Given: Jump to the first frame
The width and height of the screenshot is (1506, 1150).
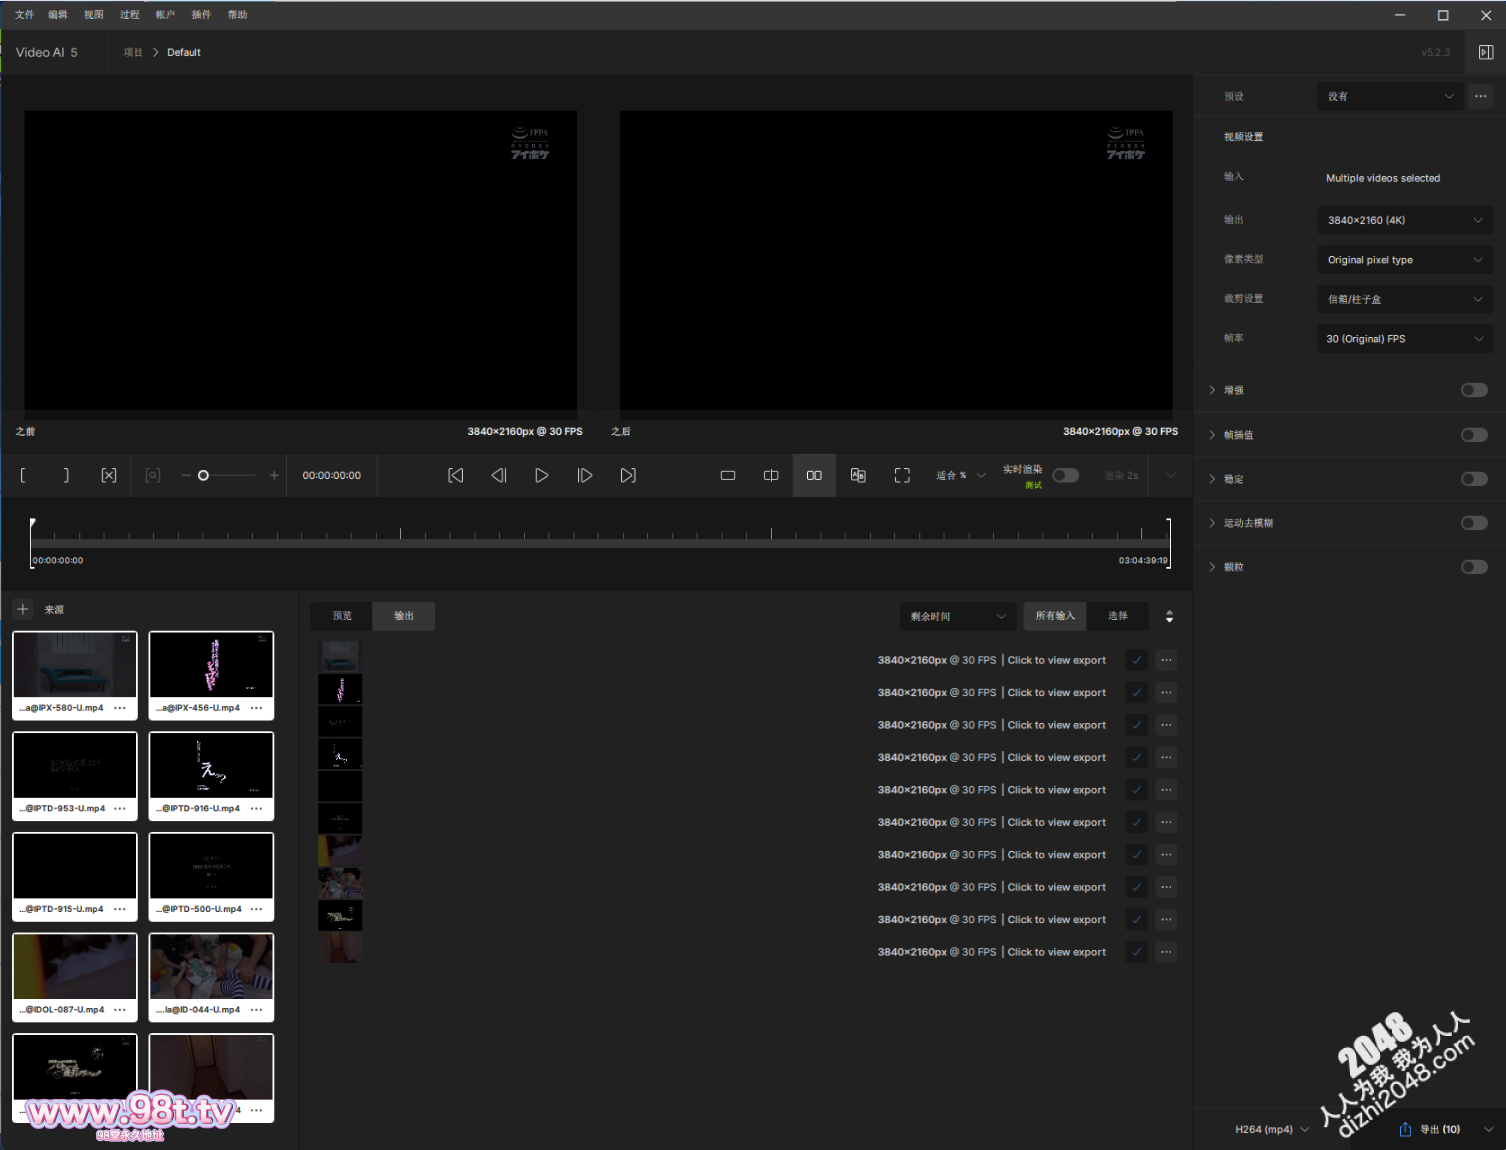Looking at the screenshot, I should click(x=455, y=476).
